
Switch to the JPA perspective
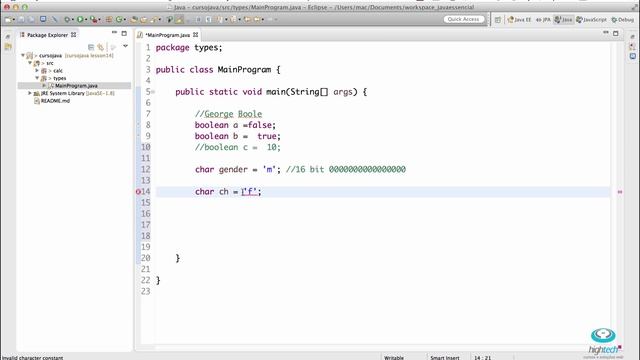click(543, 20)
